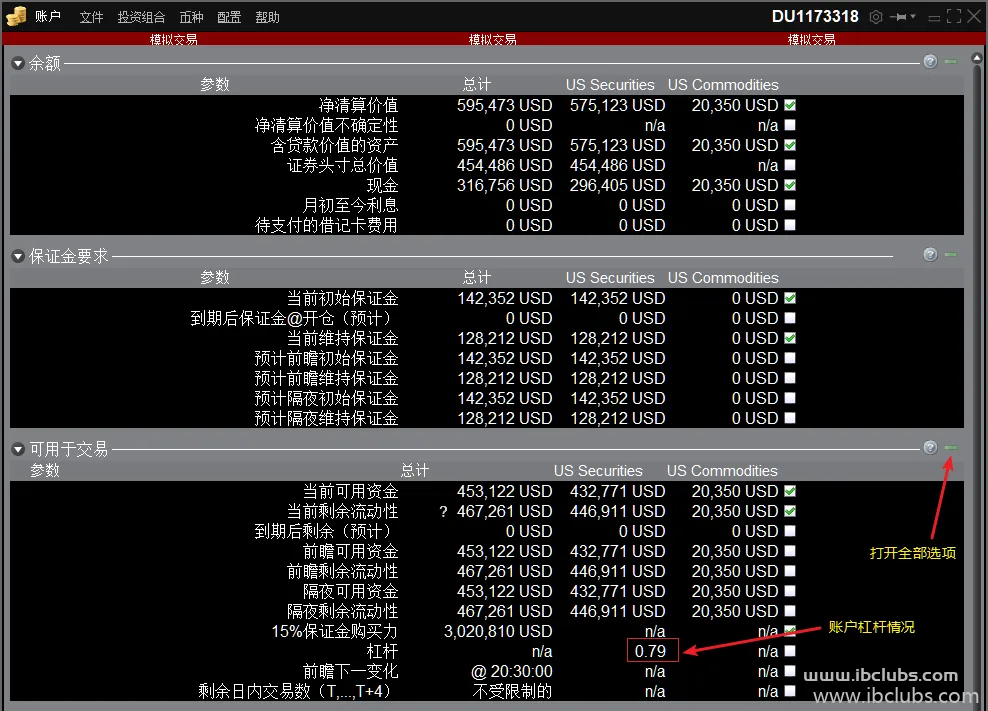Tick the 杠杆 row checkbox
The width and height of the screenshot is (988, 711).
point(790,651)
